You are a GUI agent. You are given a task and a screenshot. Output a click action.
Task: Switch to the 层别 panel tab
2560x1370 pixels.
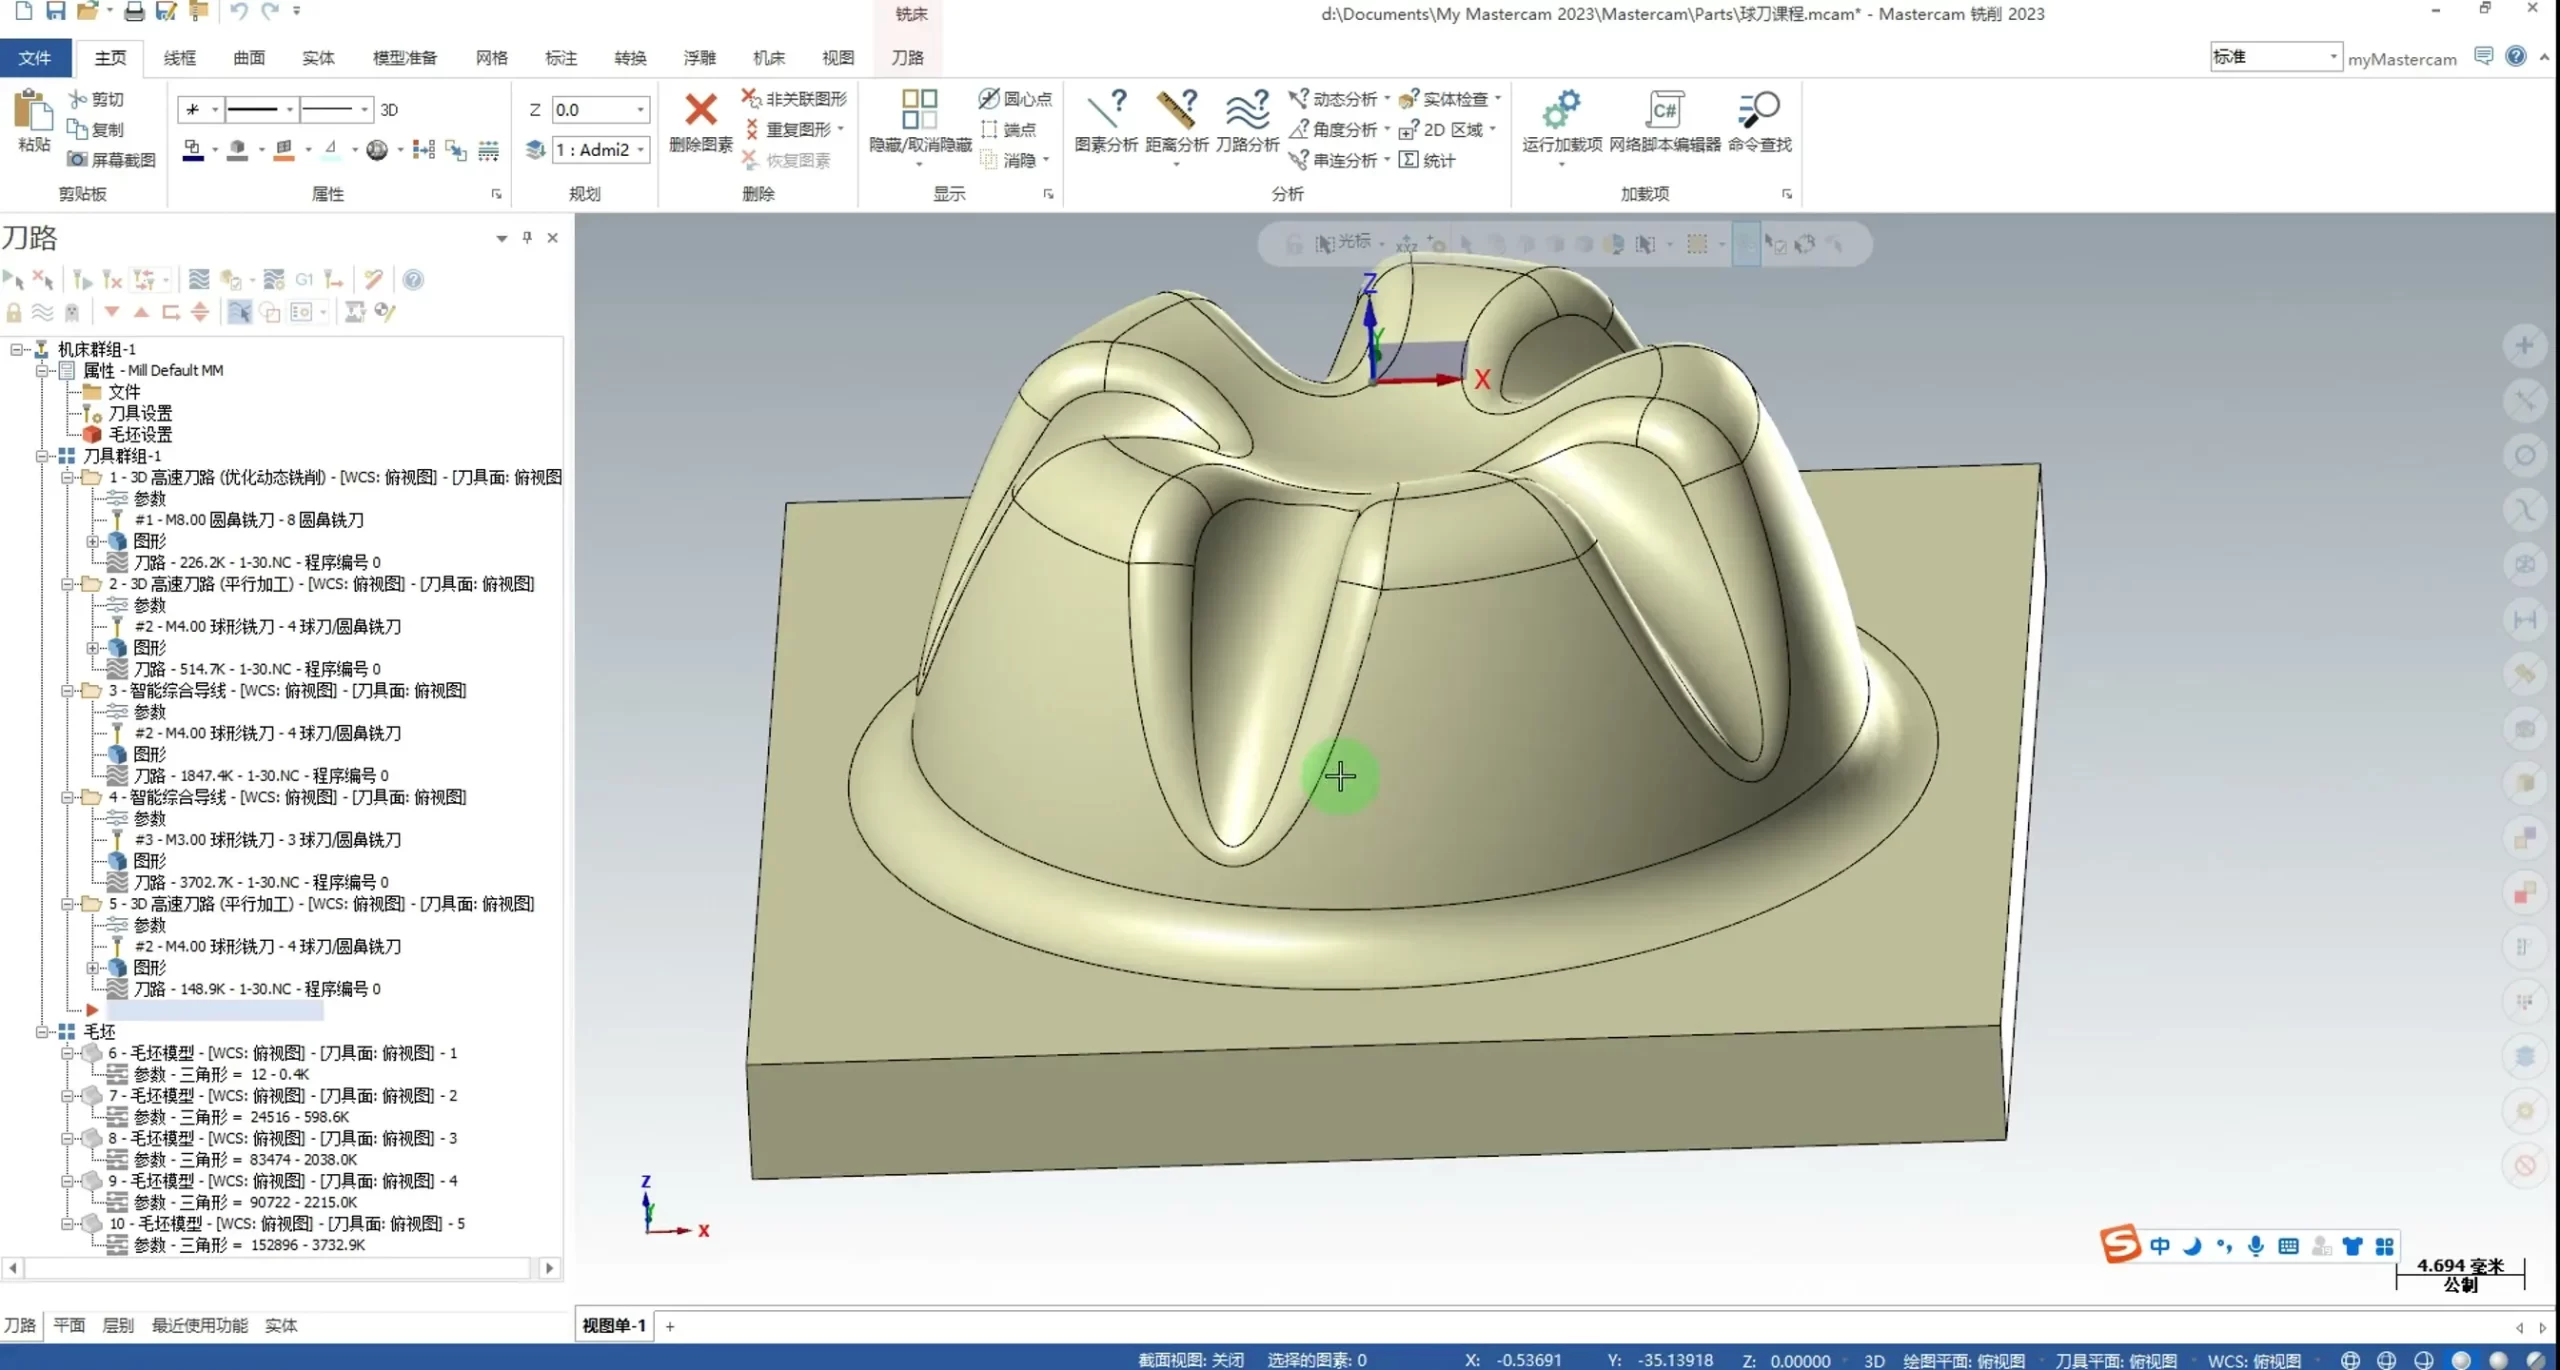tap(118, 1325)
